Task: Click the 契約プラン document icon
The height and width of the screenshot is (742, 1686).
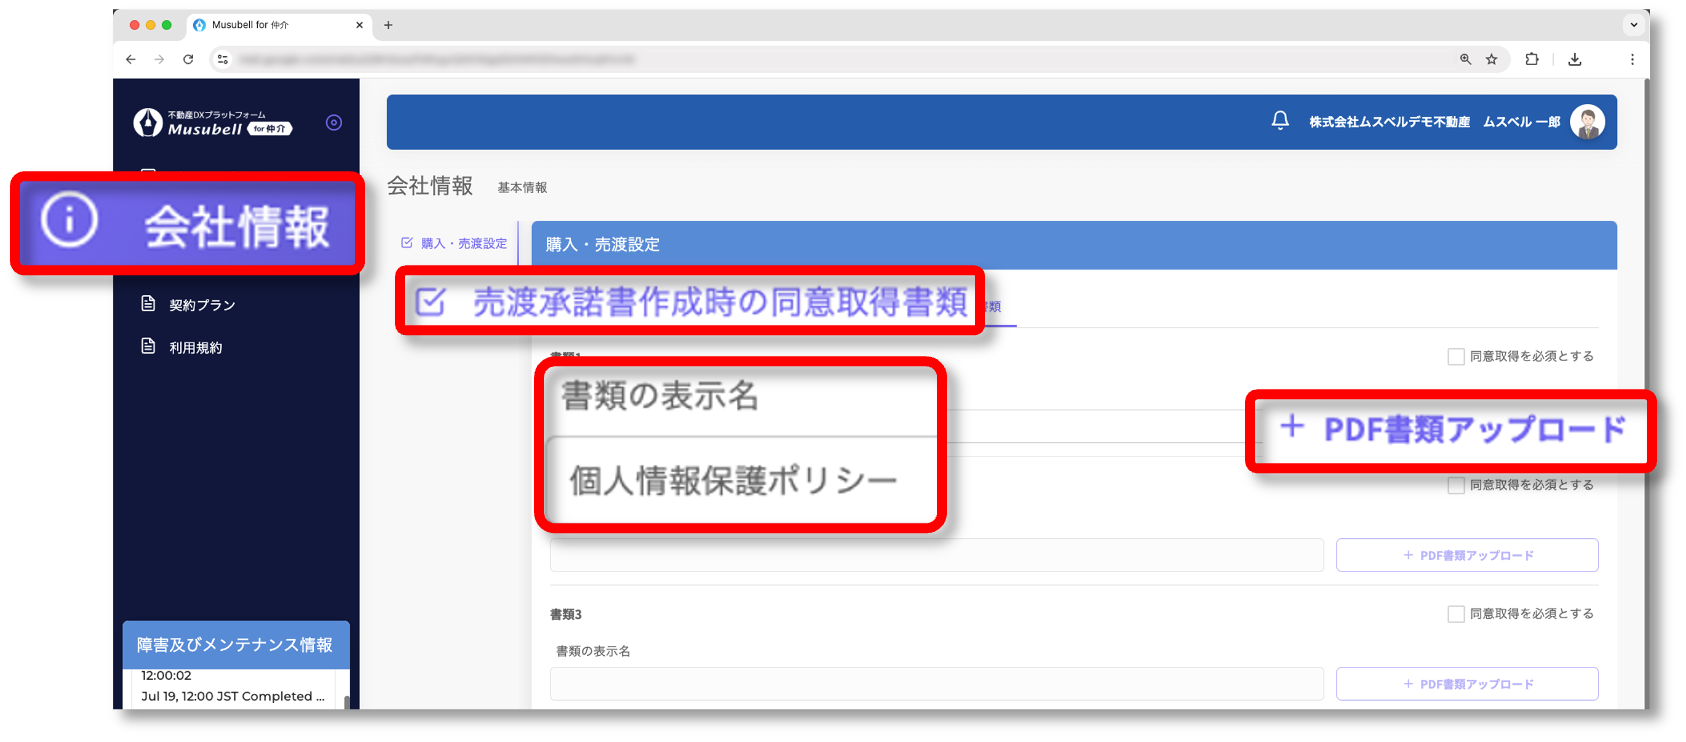Action: click(148, 304)
